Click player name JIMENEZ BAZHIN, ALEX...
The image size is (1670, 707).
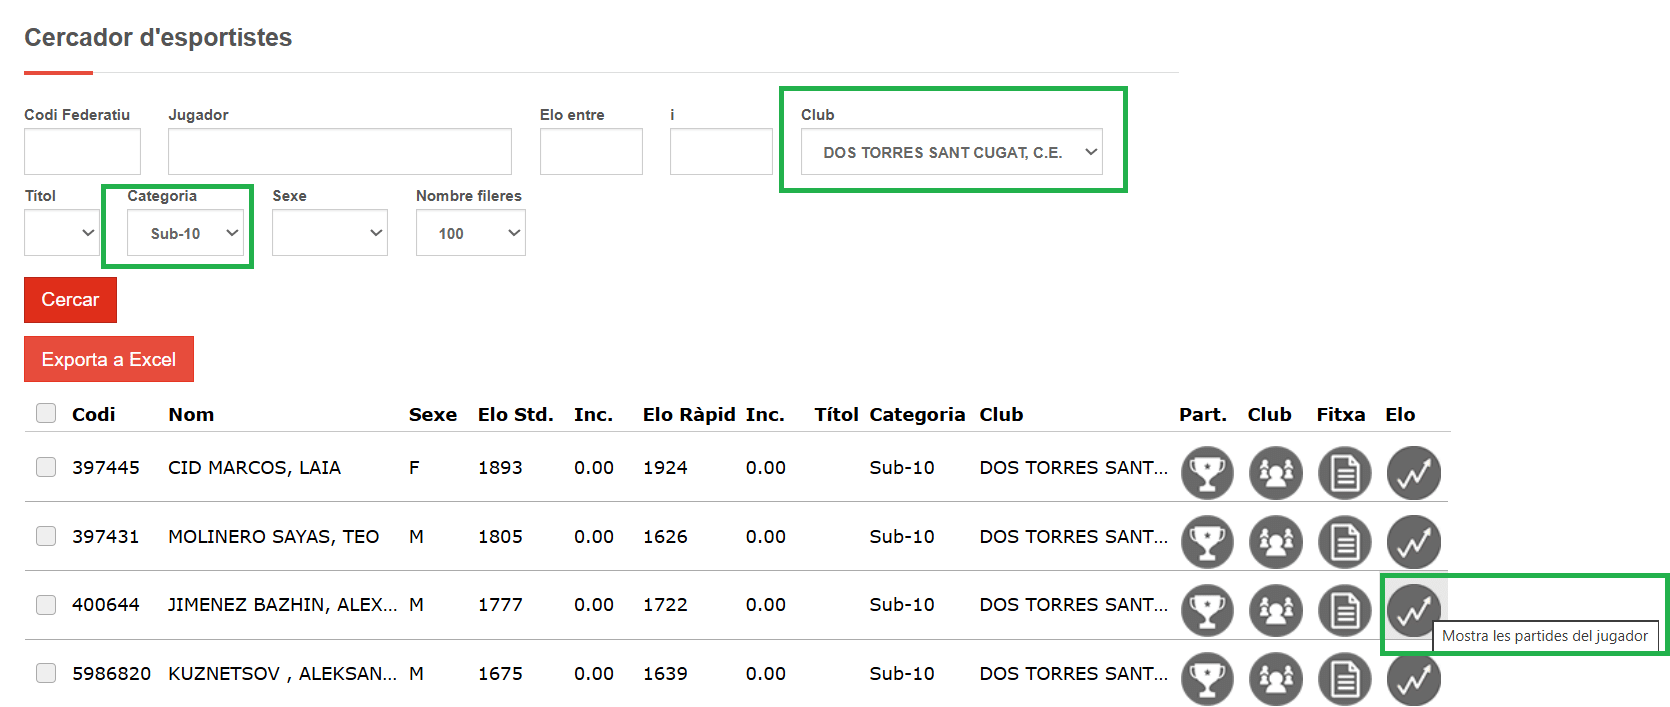[x=282, y=605]
